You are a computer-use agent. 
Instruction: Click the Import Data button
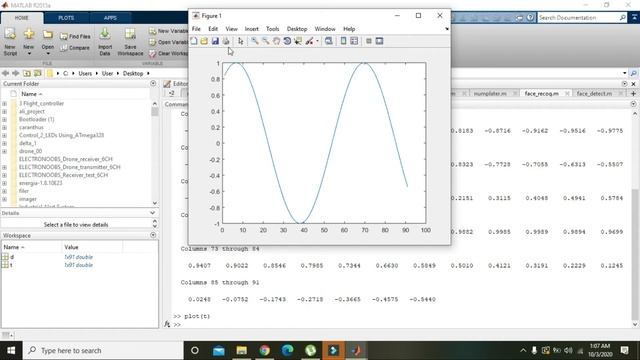click(x=105, y=42)
